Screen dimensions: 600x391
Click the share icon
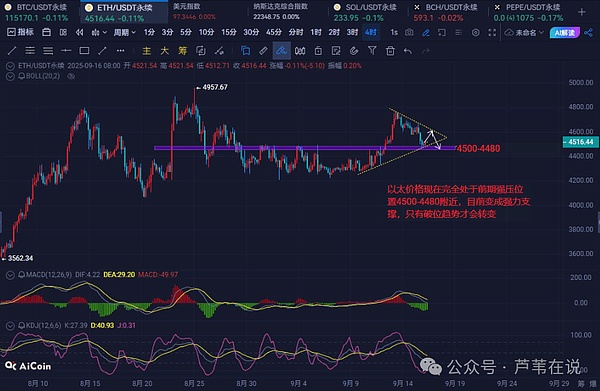coord(589,33)
